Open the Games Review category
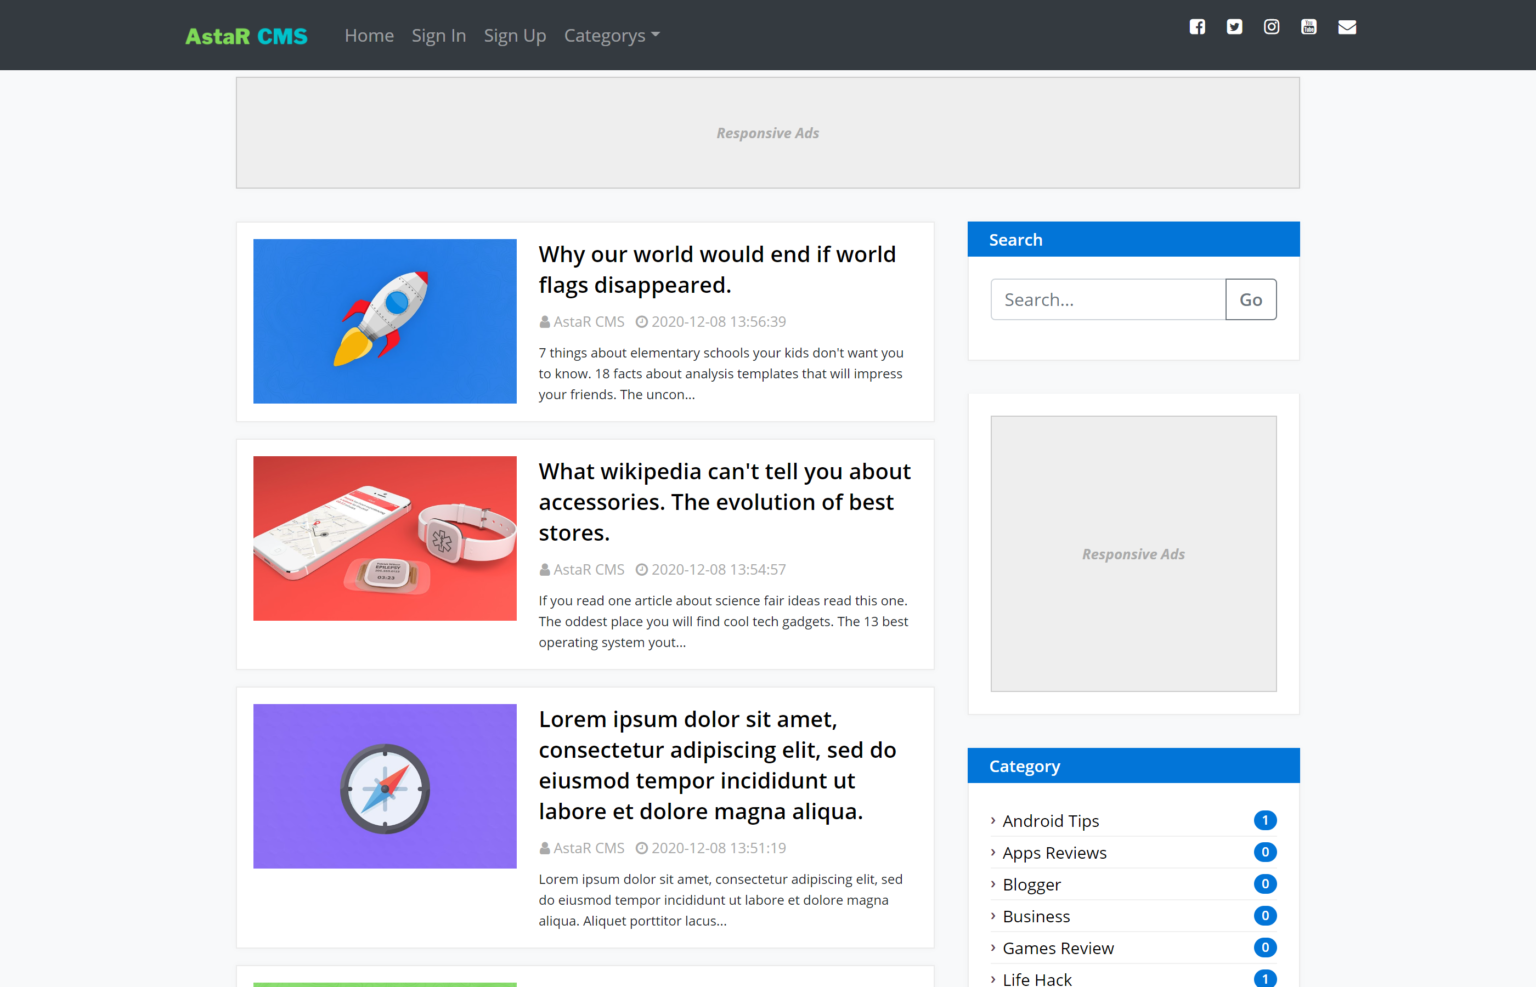Image resolution: width=1536 pixels, height=987 pixels. (1058, 949)
